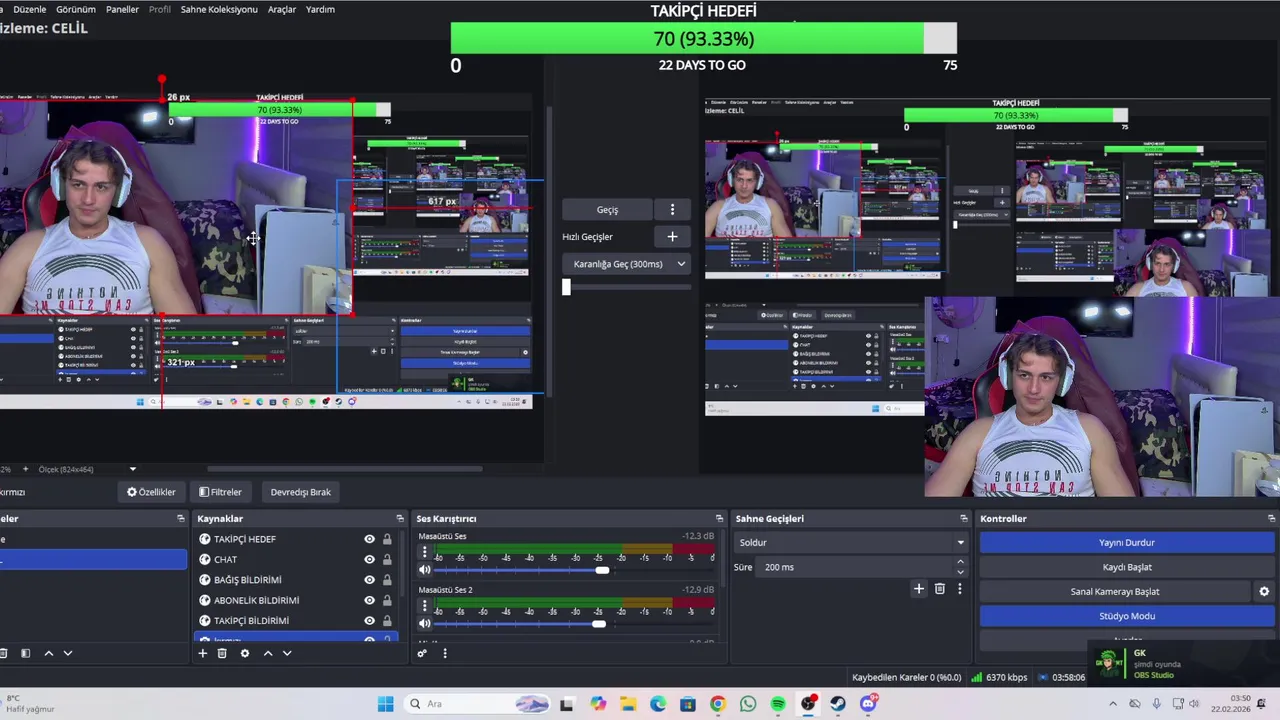
Task: Mute Masaüstü Ses with the speaker icon
Action: pos(425,570)
